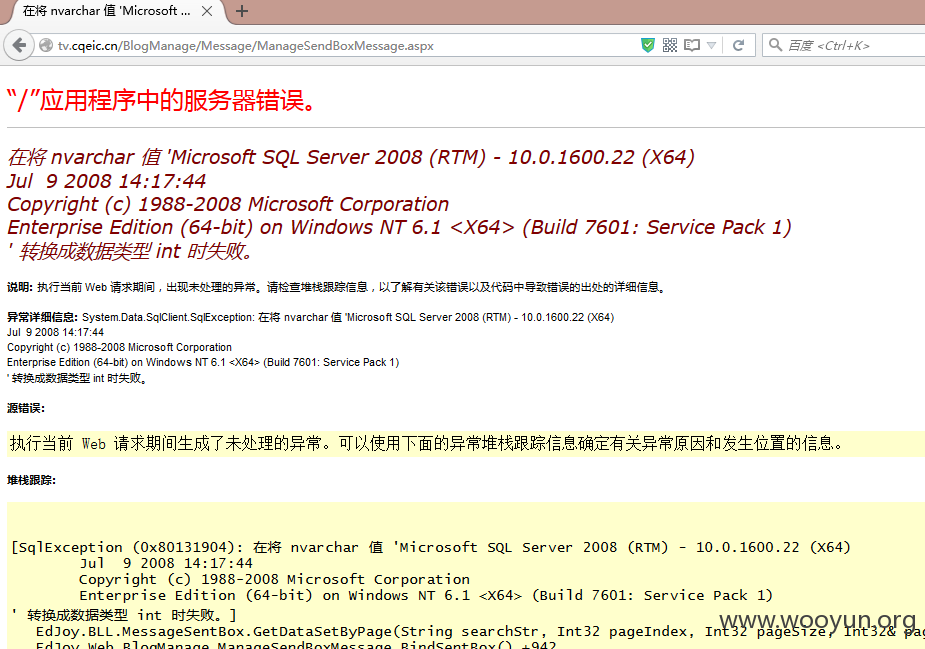Click the URL address bar text
This screenshot has width=925, height=649.
coord(245,46)
